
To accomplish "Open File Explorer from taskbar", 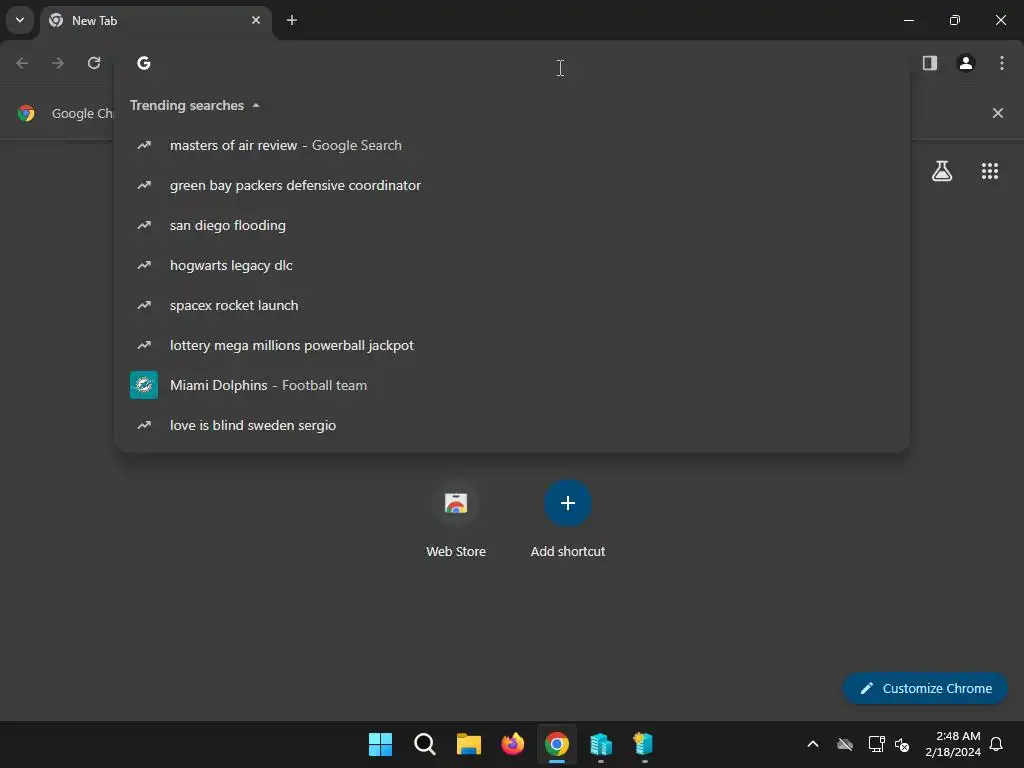I will 468,744.
